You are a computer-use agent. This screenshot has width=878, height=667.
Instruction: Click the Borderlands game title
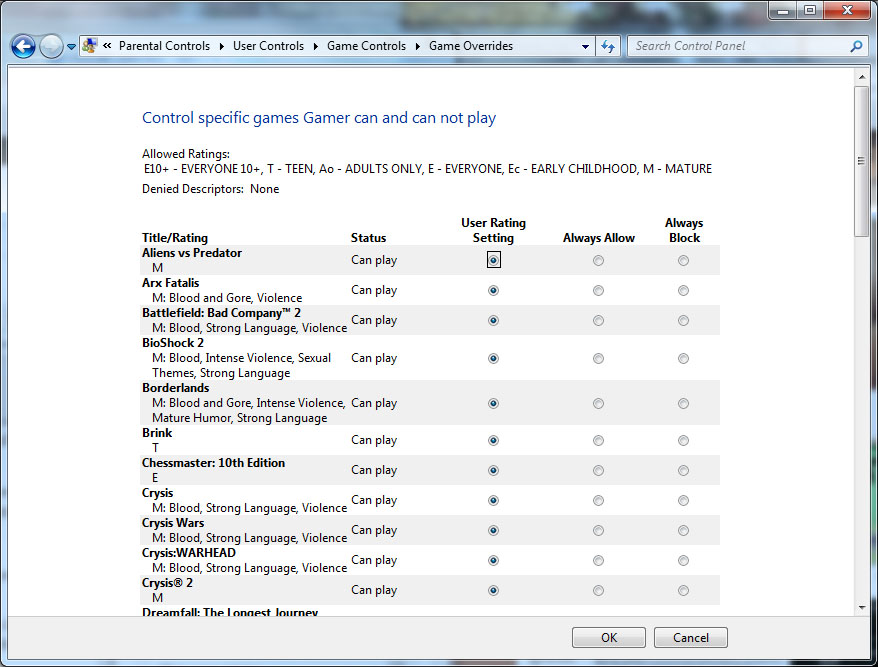point(175,388)
